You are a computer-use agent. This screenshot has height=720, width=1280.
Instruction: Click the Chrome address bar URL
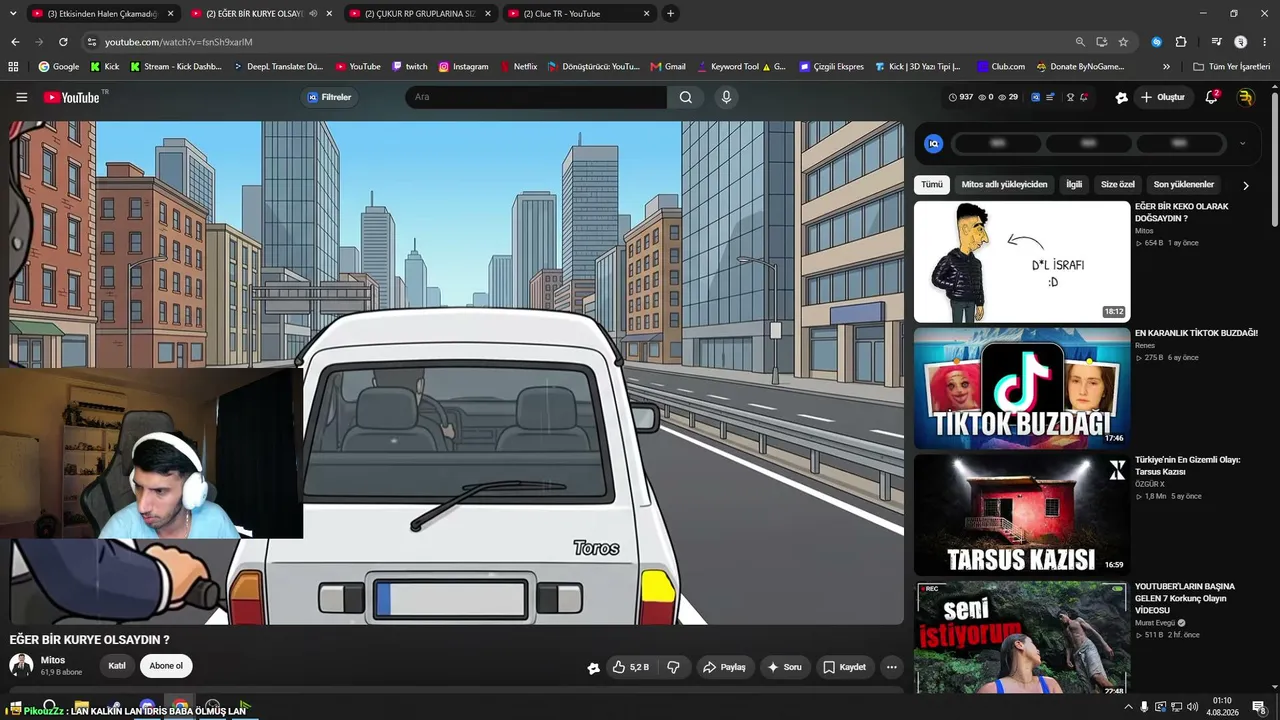[179, 42]
